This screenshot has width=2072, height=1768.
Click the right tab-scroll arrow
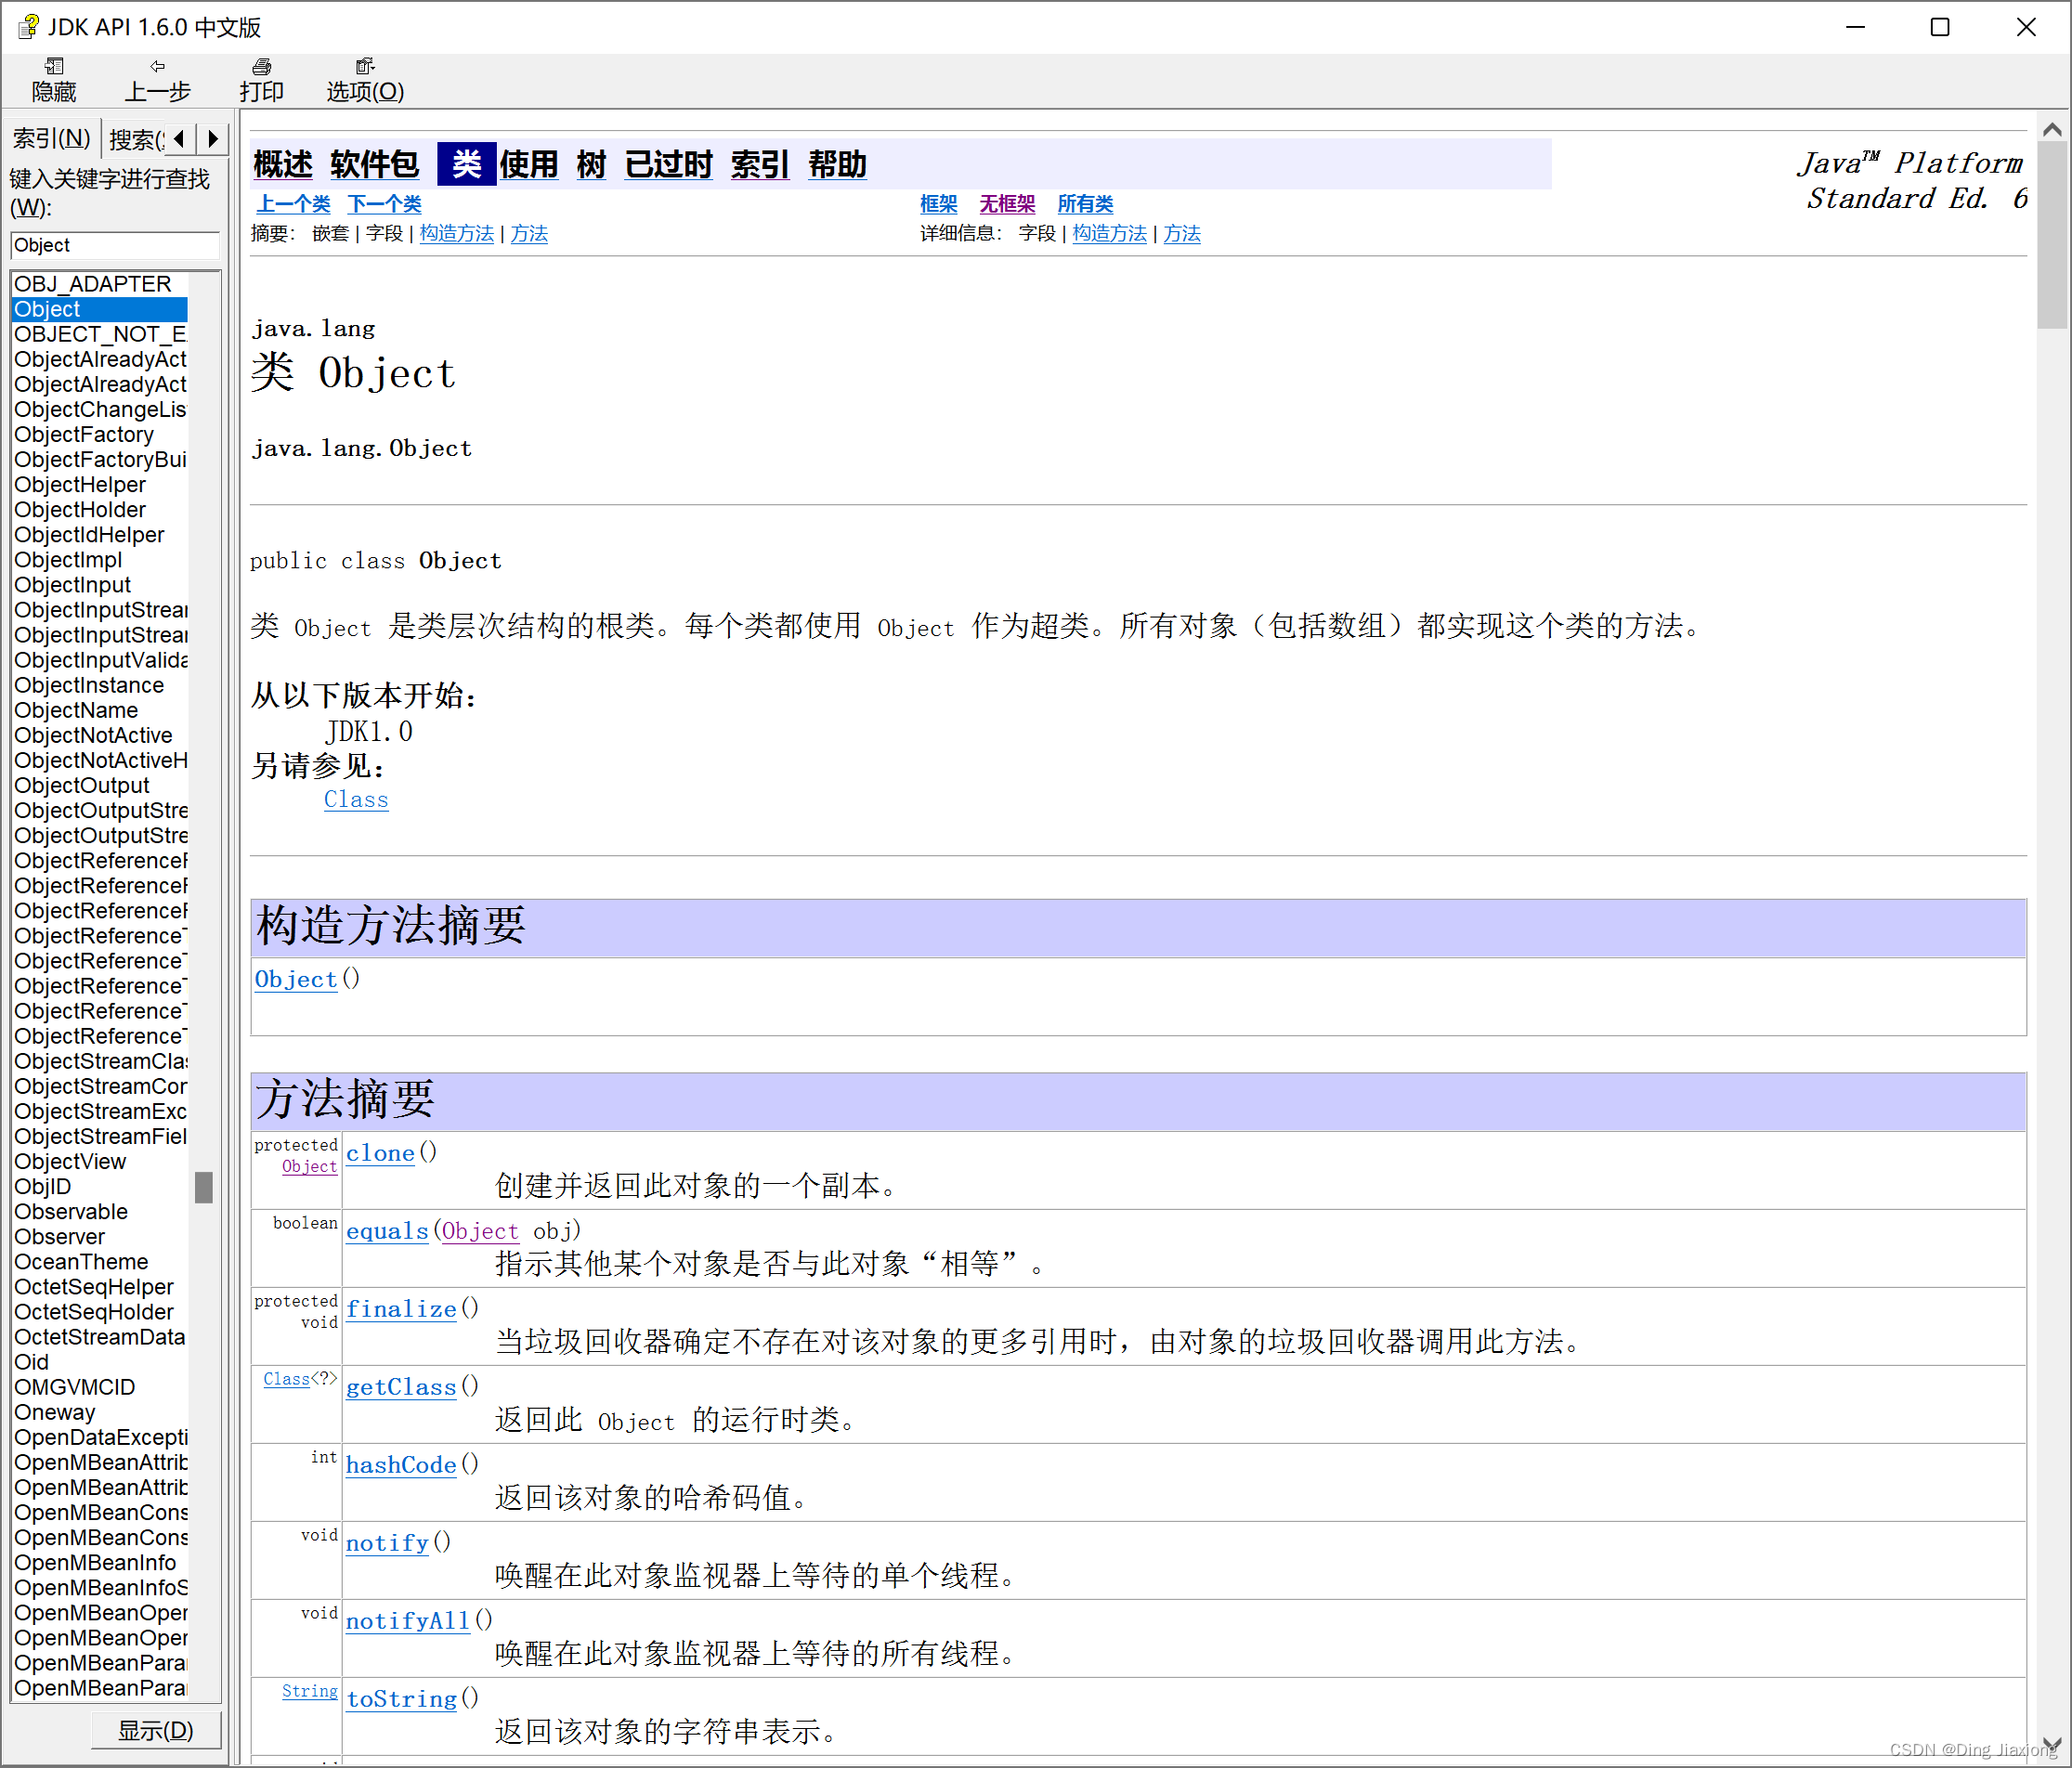click(x=213, y=139)
